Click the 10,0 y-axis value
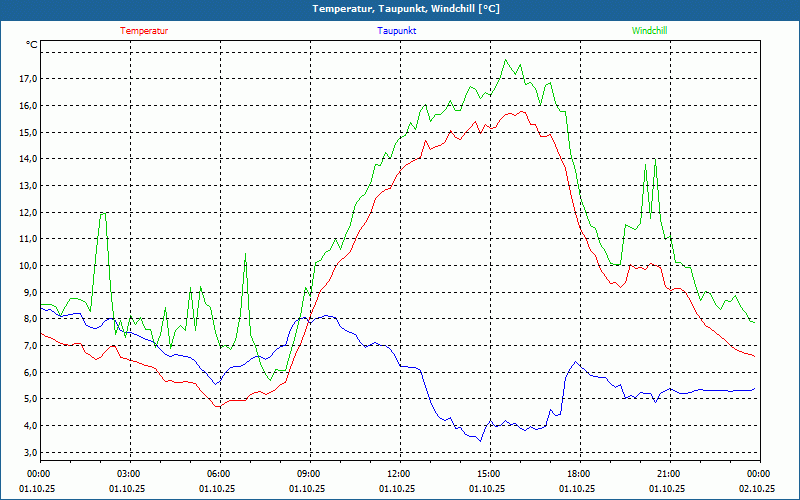 [27, 266]
